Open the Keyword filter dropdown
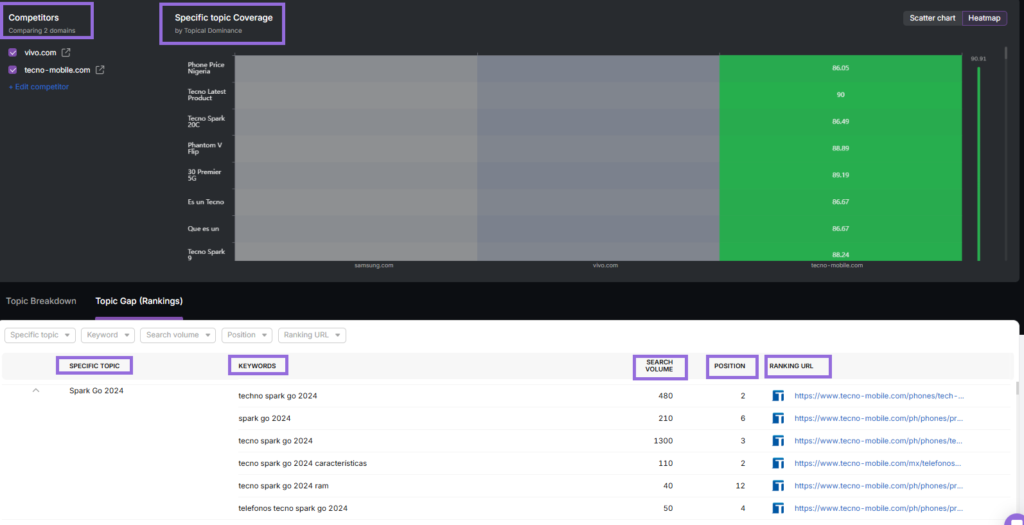 click(x=108, y=335)
